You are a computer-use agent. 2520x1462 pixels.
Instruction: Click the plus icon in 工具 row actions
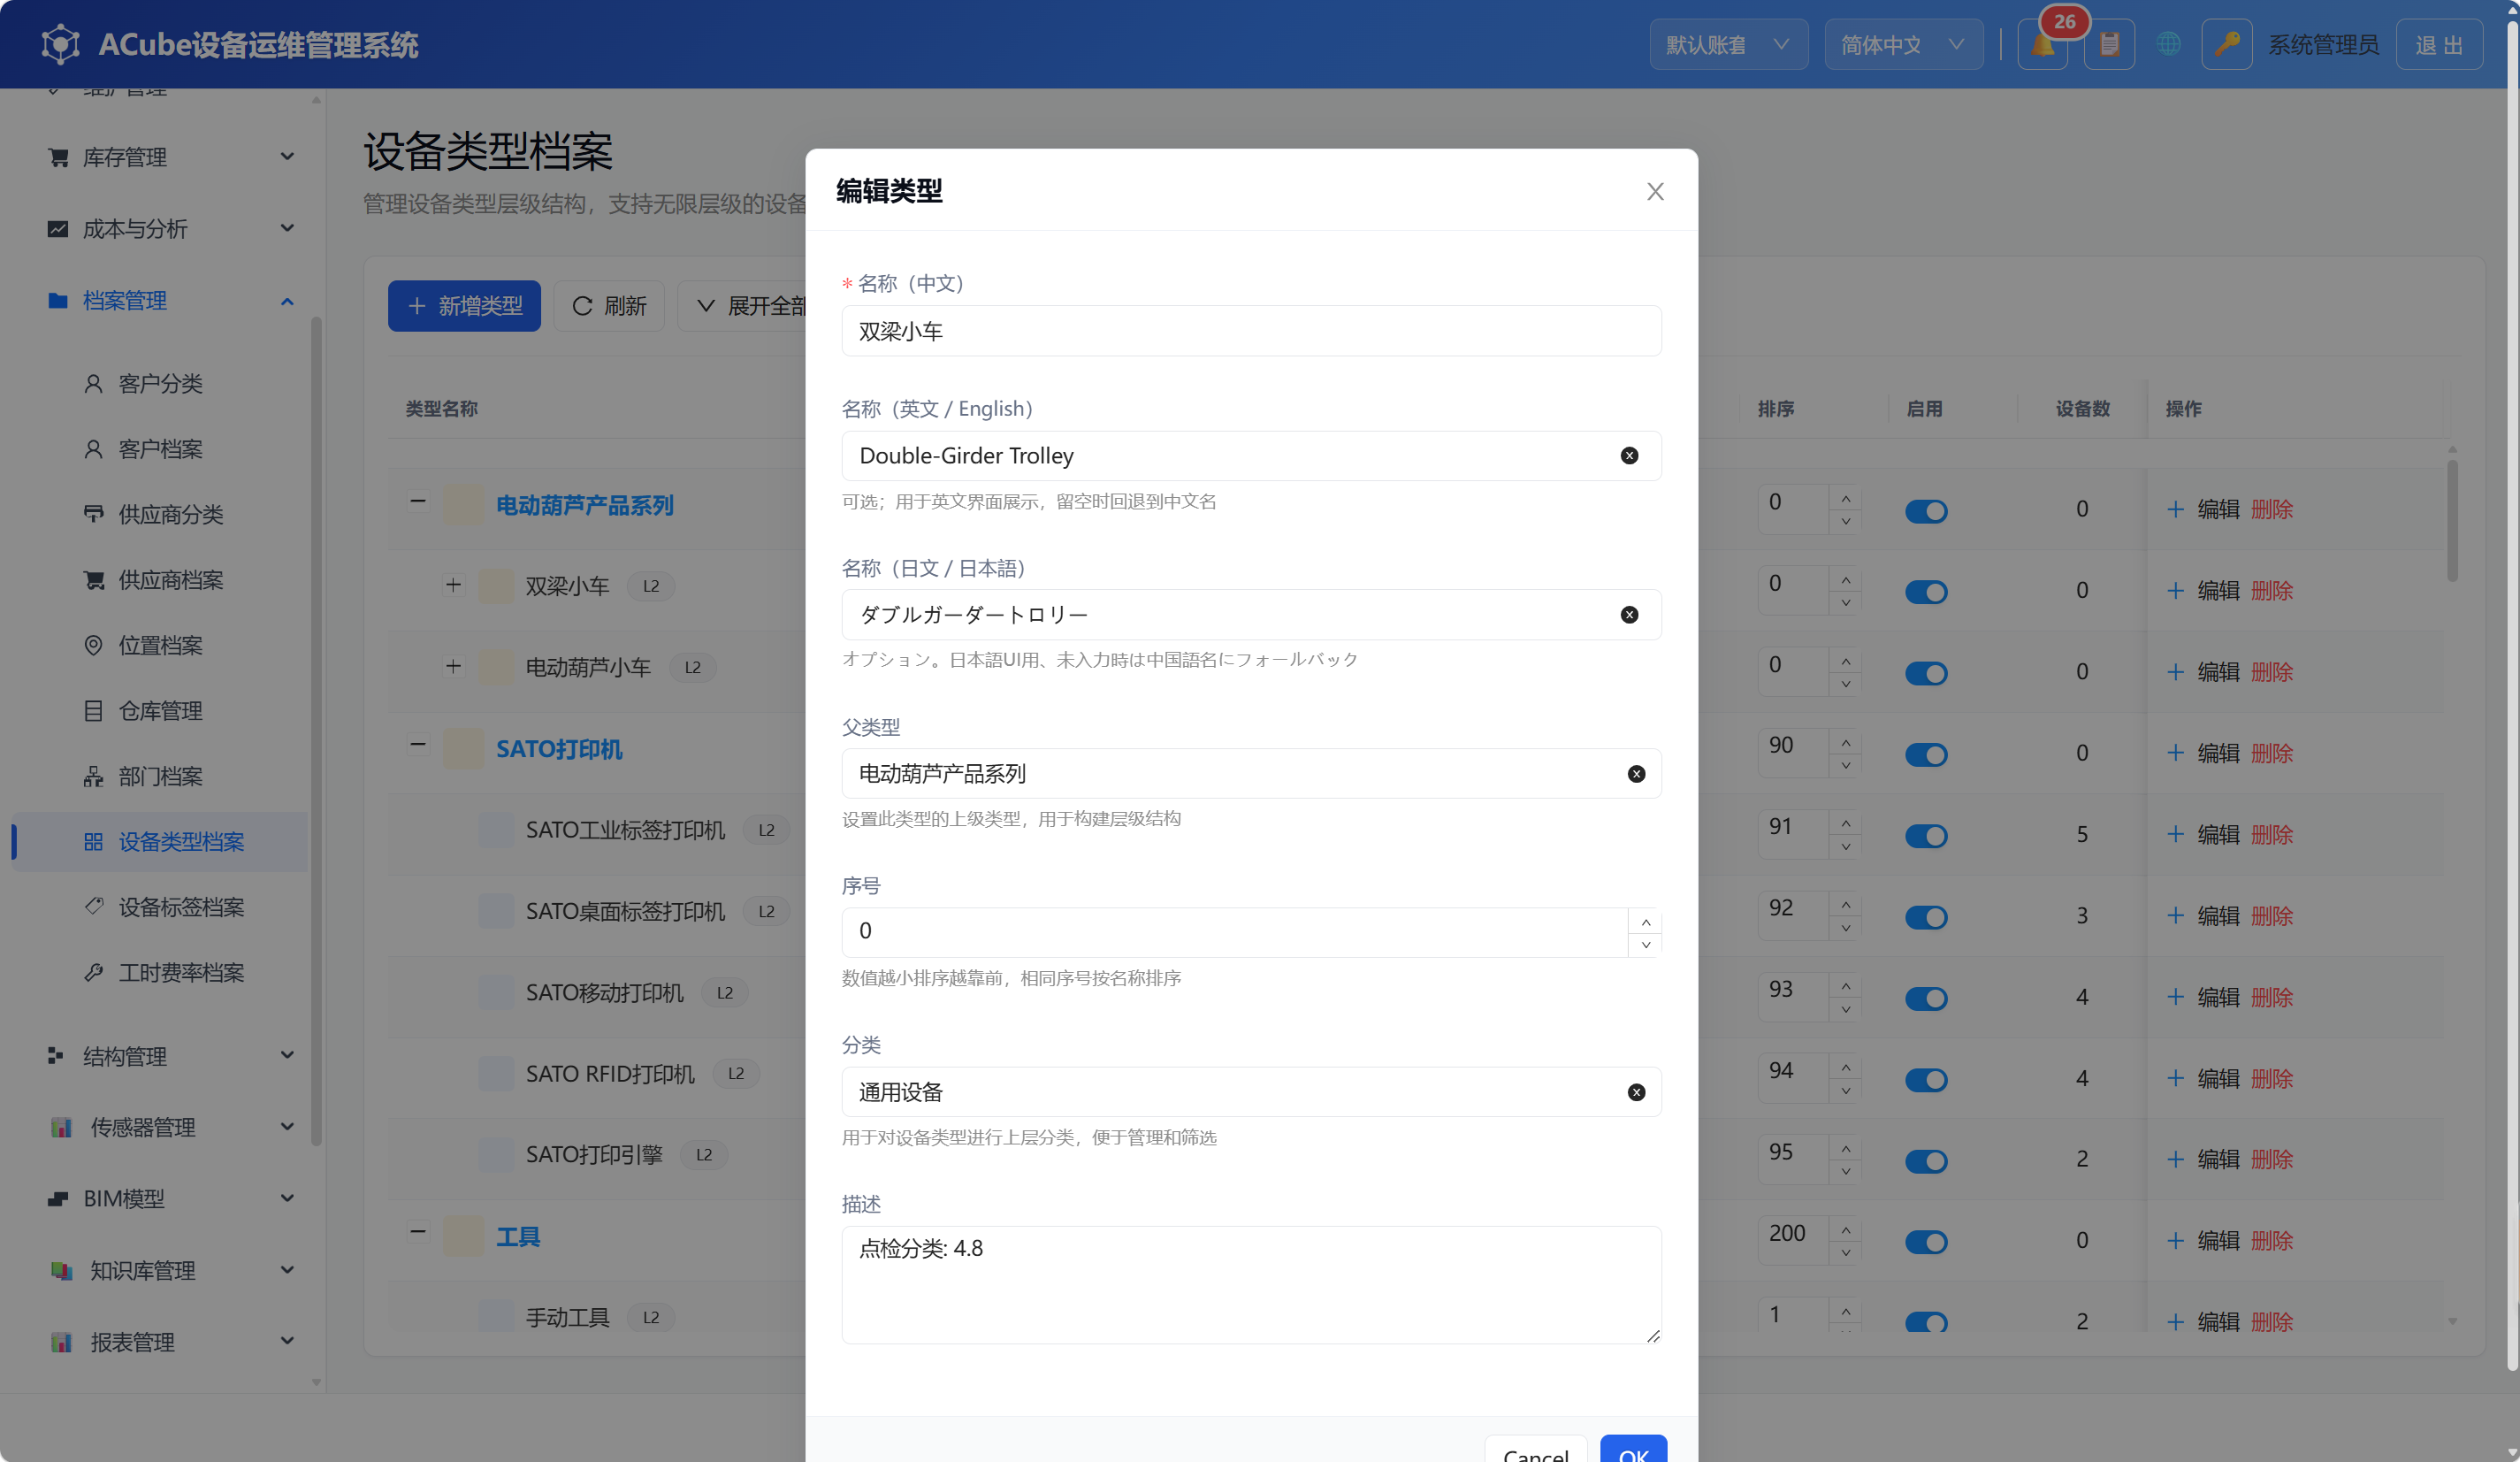pos(2174,1241)
